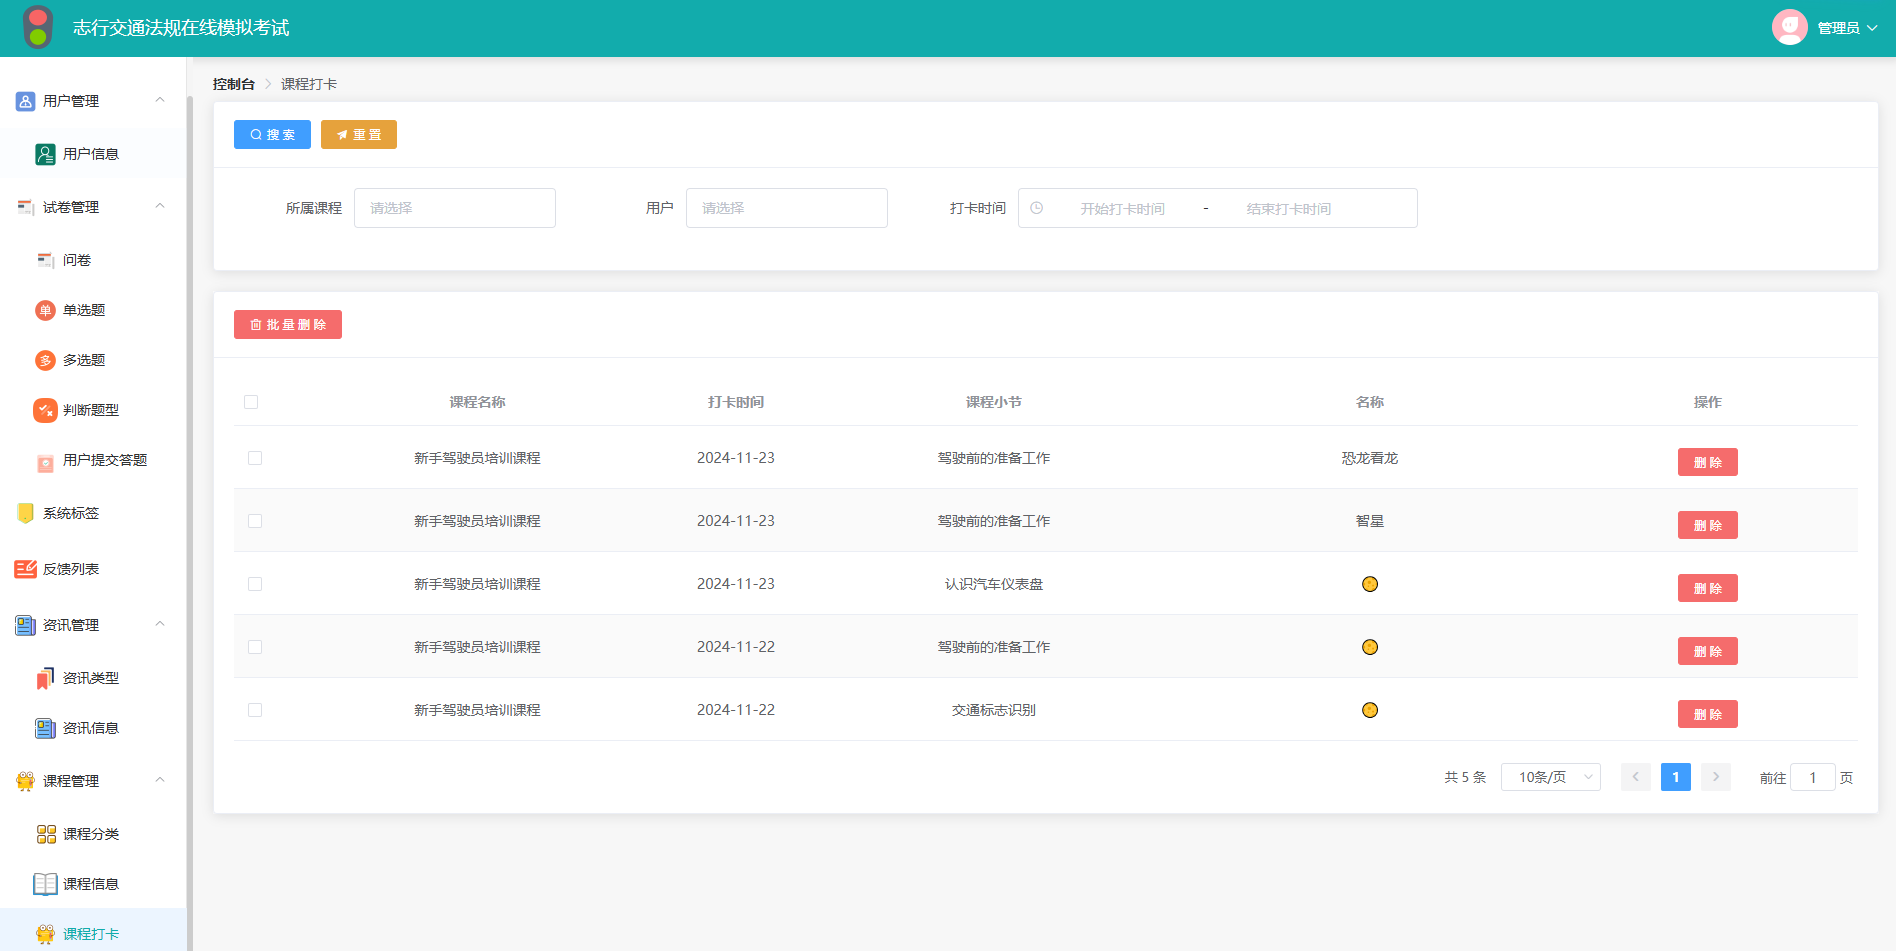This screenshot has width=1896, height=951.
Task: Check the row for 恐龙看龙
Action: (255, 458)
